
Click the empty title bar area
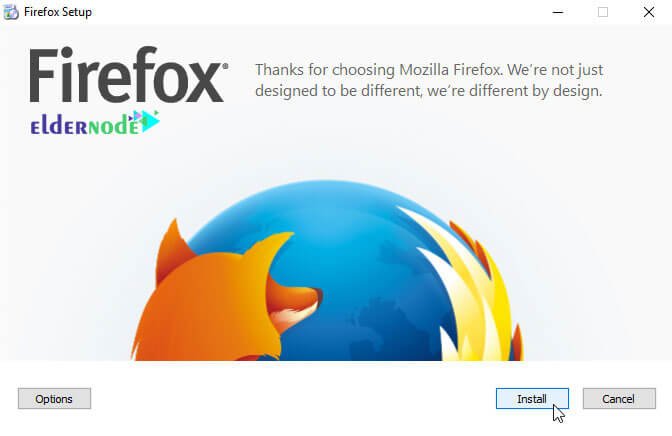[x=317, y=12]
